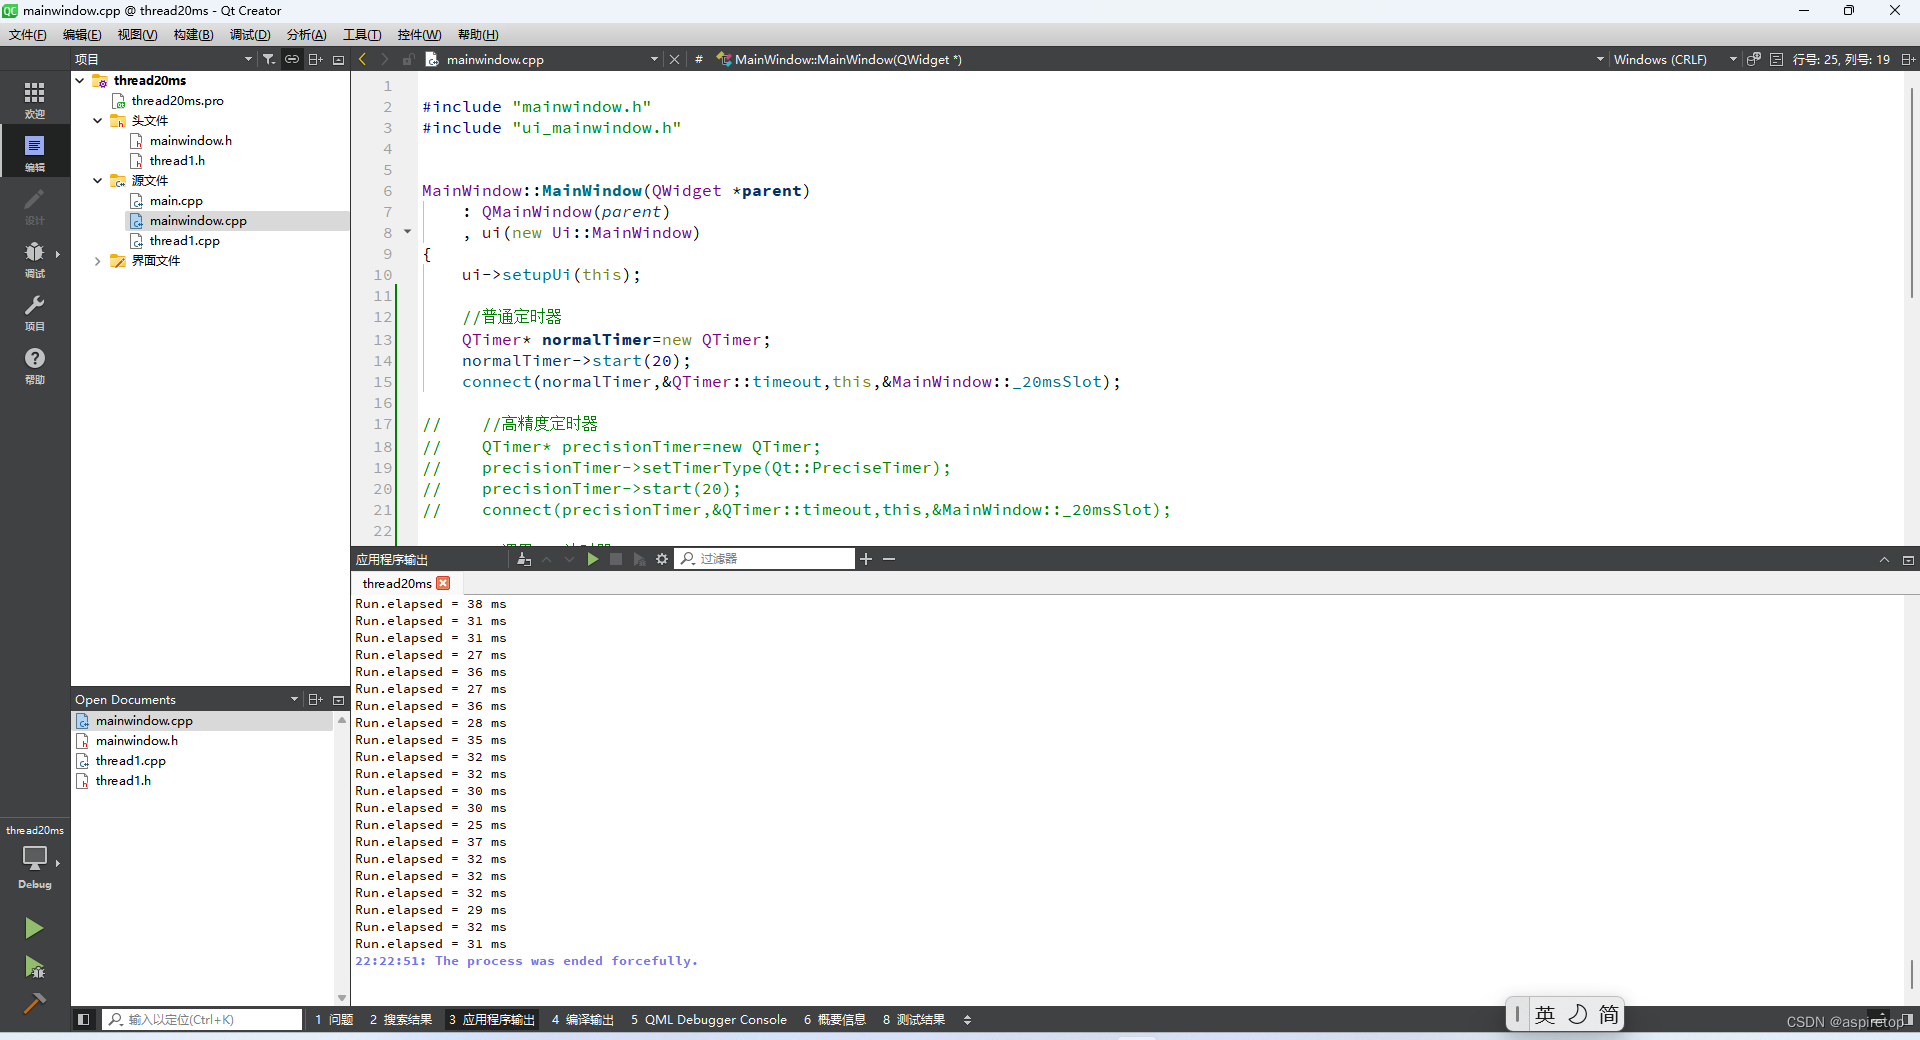Fold the constructor code at line 8
Image resolution: width=1920 pixels, height=1040 pixels.
coord(407,232)
